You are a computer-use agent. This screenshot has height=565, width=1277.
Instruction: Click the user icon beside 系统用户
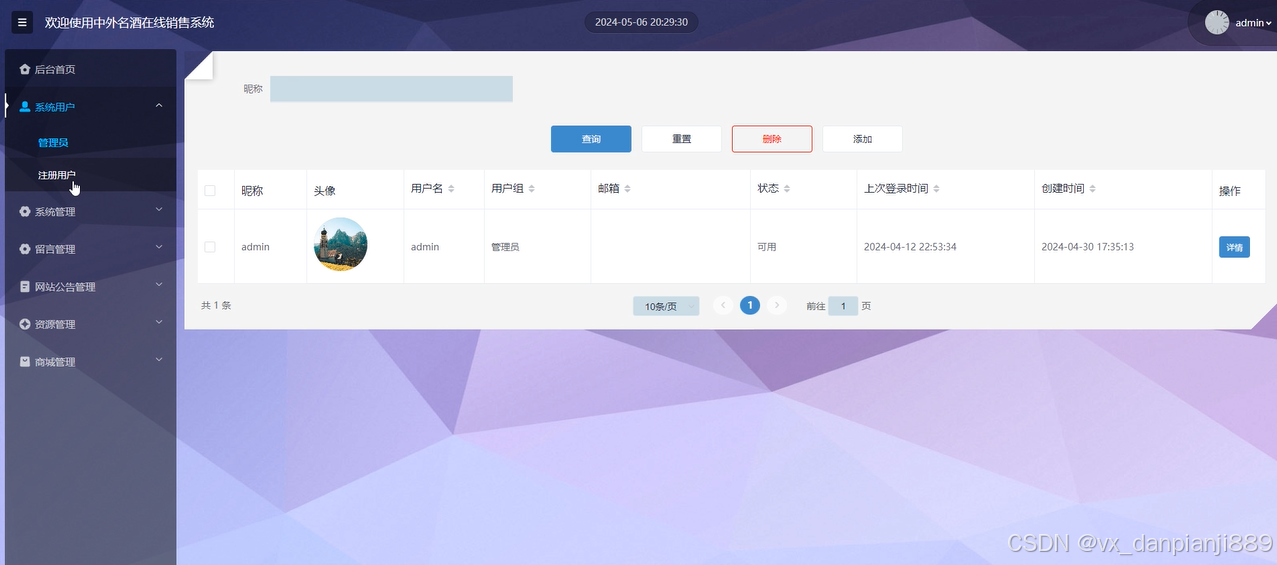pos(25,107)
